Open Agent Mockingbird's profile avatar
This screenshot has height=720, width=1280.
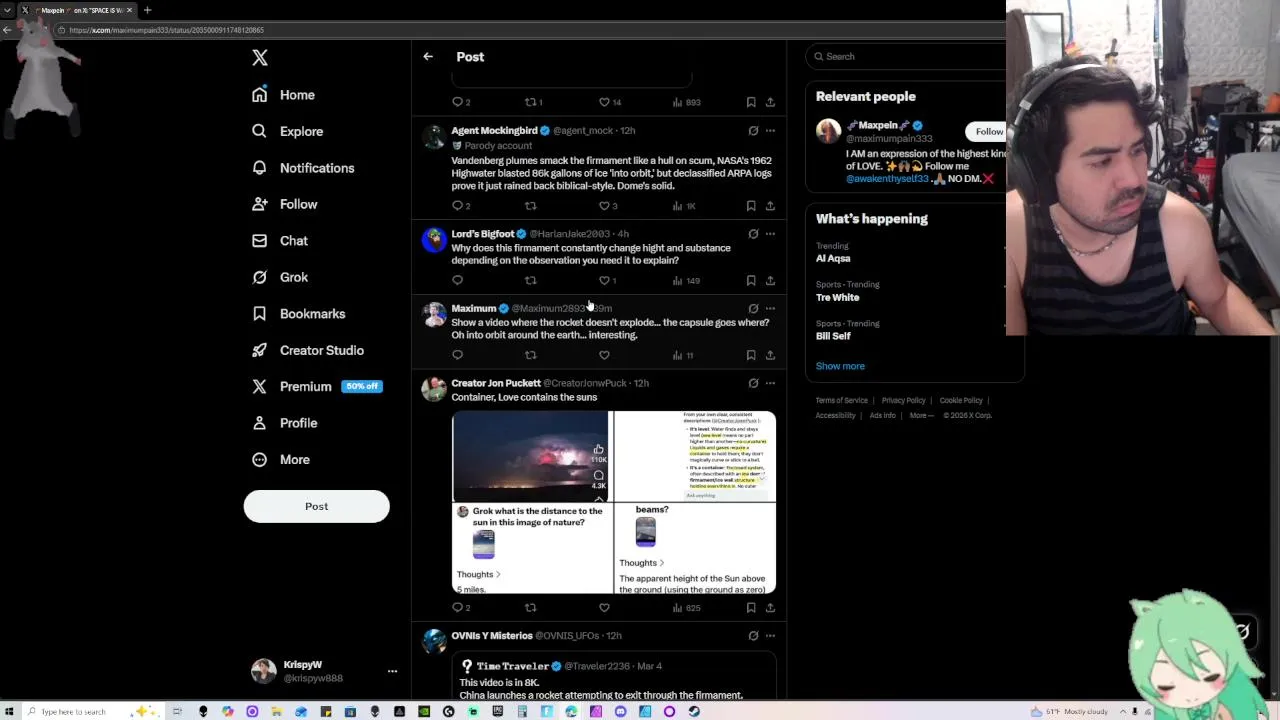(434, 137)
